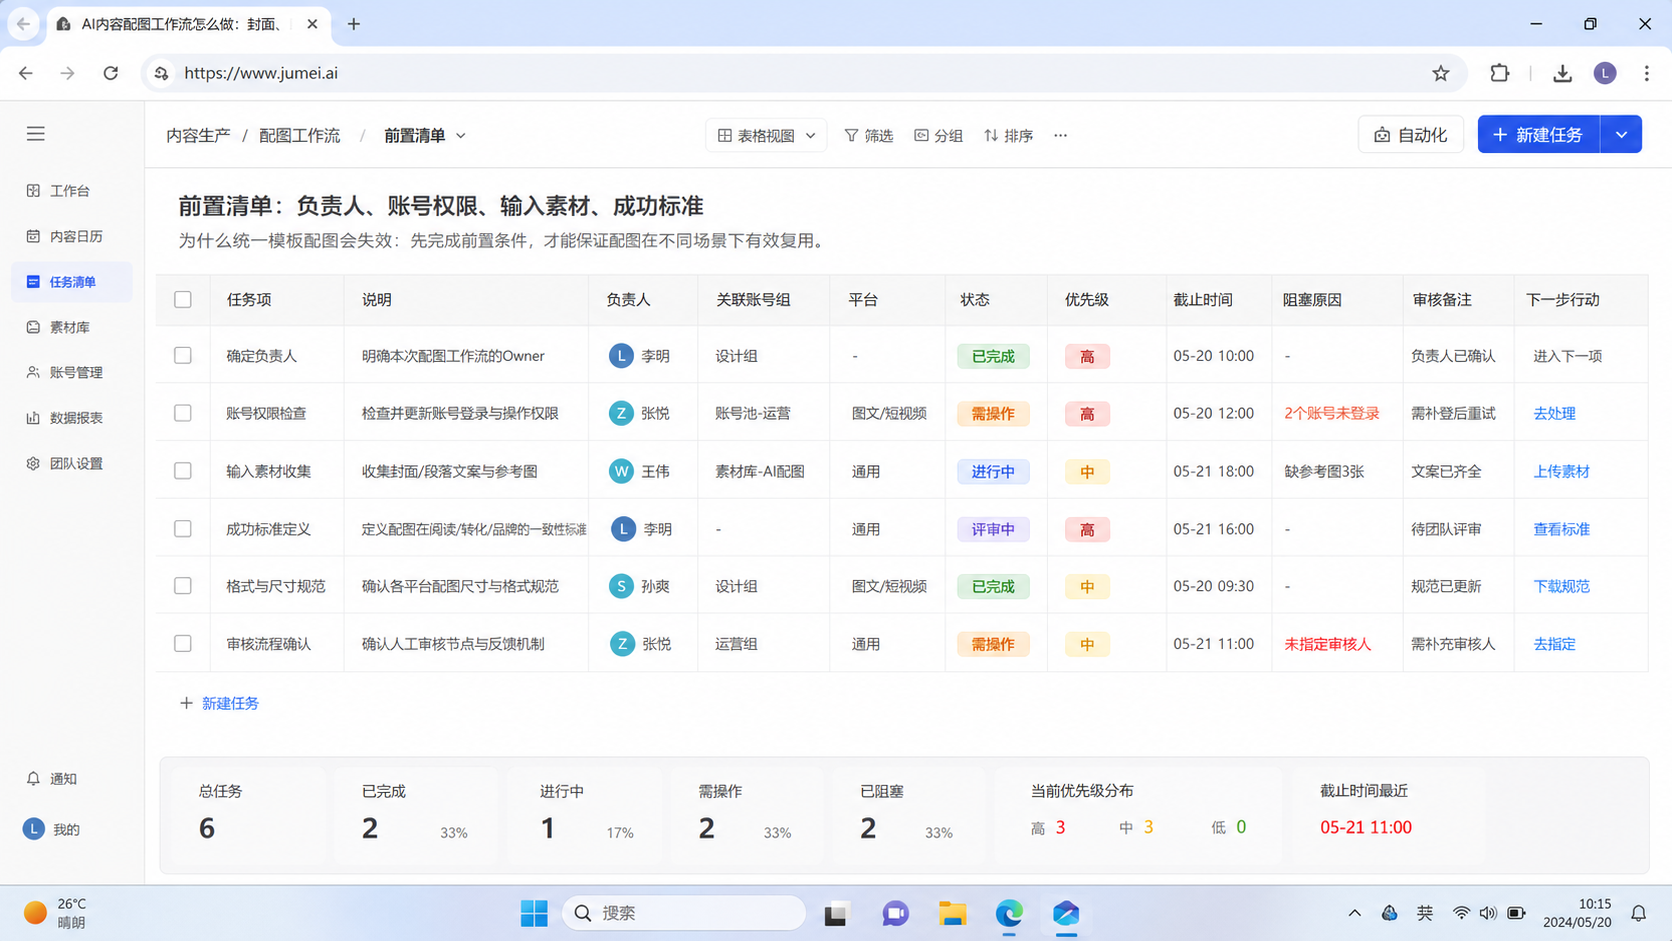Click the 配图工作流 breadcrumb
The height and width of the screenshot is (941, 1672).
pyautogui.click(x=300, y=135)
